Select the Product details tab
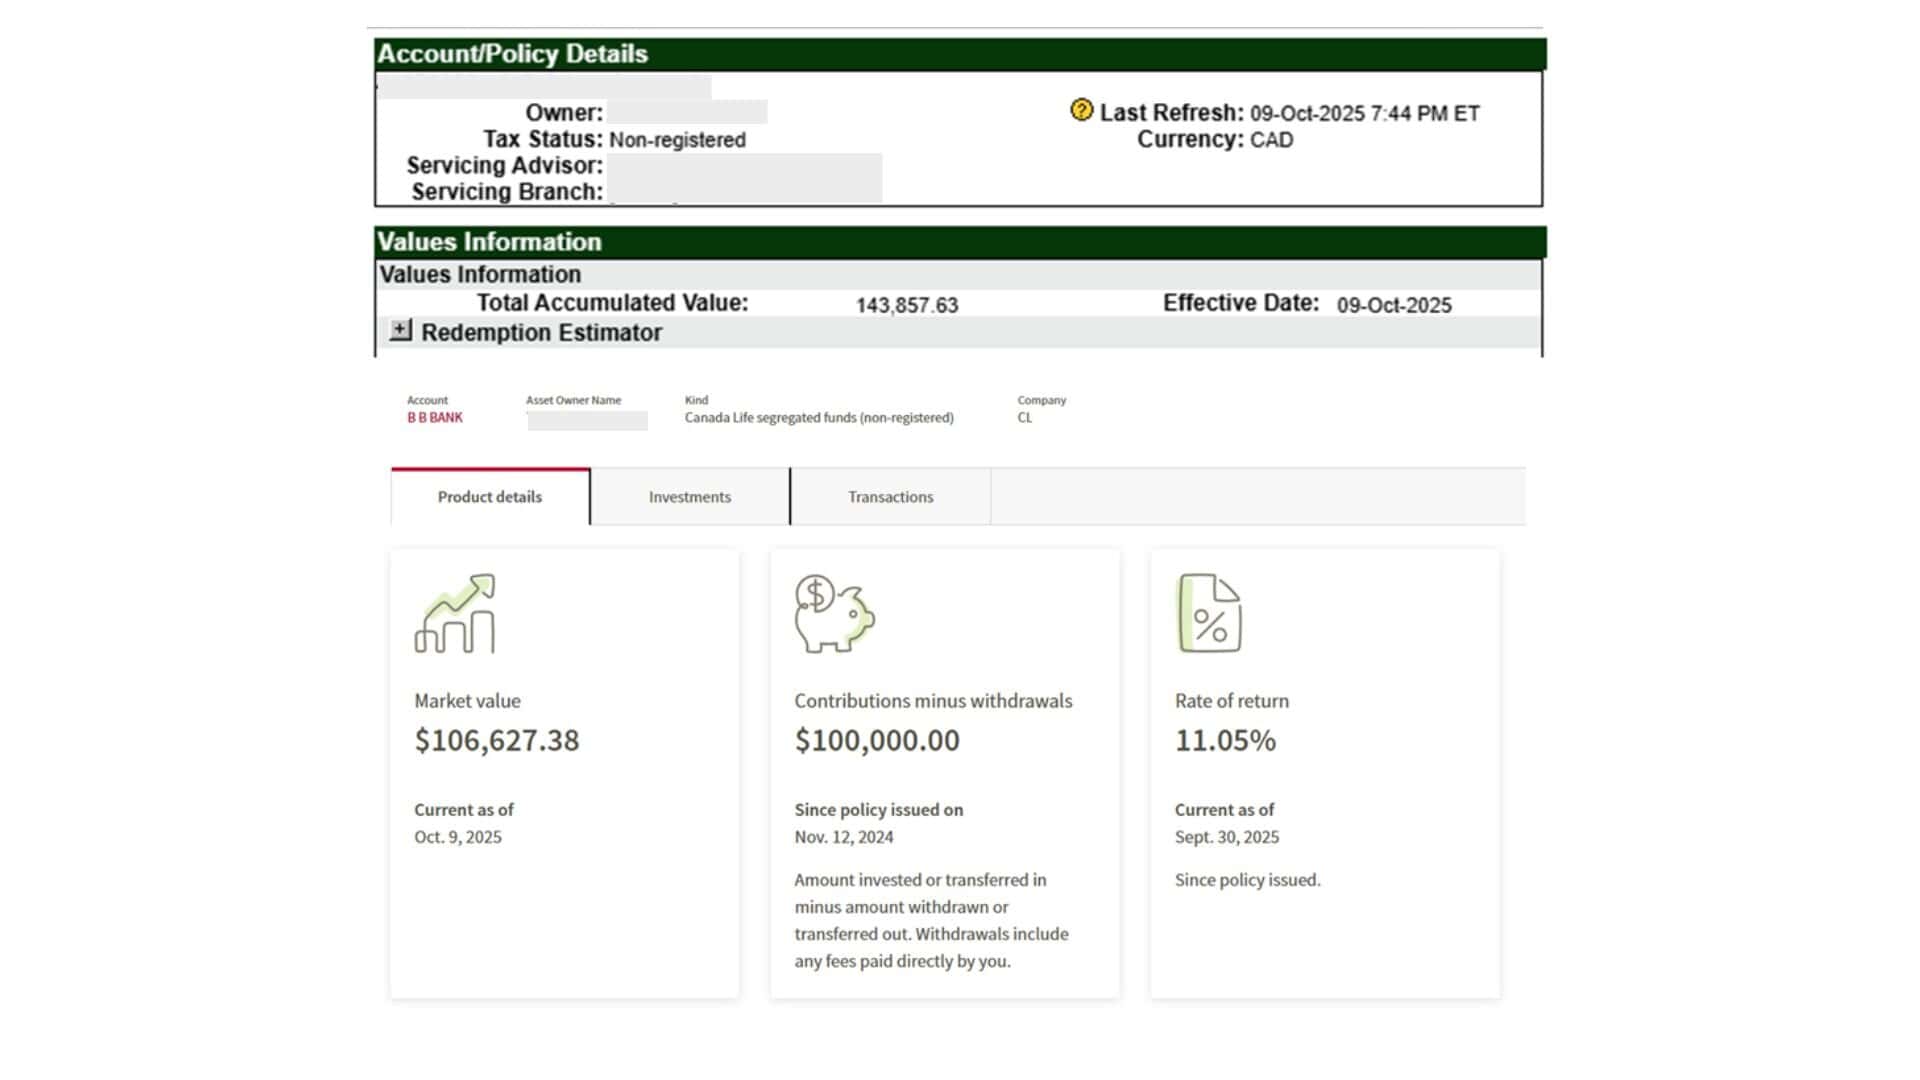1920x1080 pixels. [x=490, y=497]
